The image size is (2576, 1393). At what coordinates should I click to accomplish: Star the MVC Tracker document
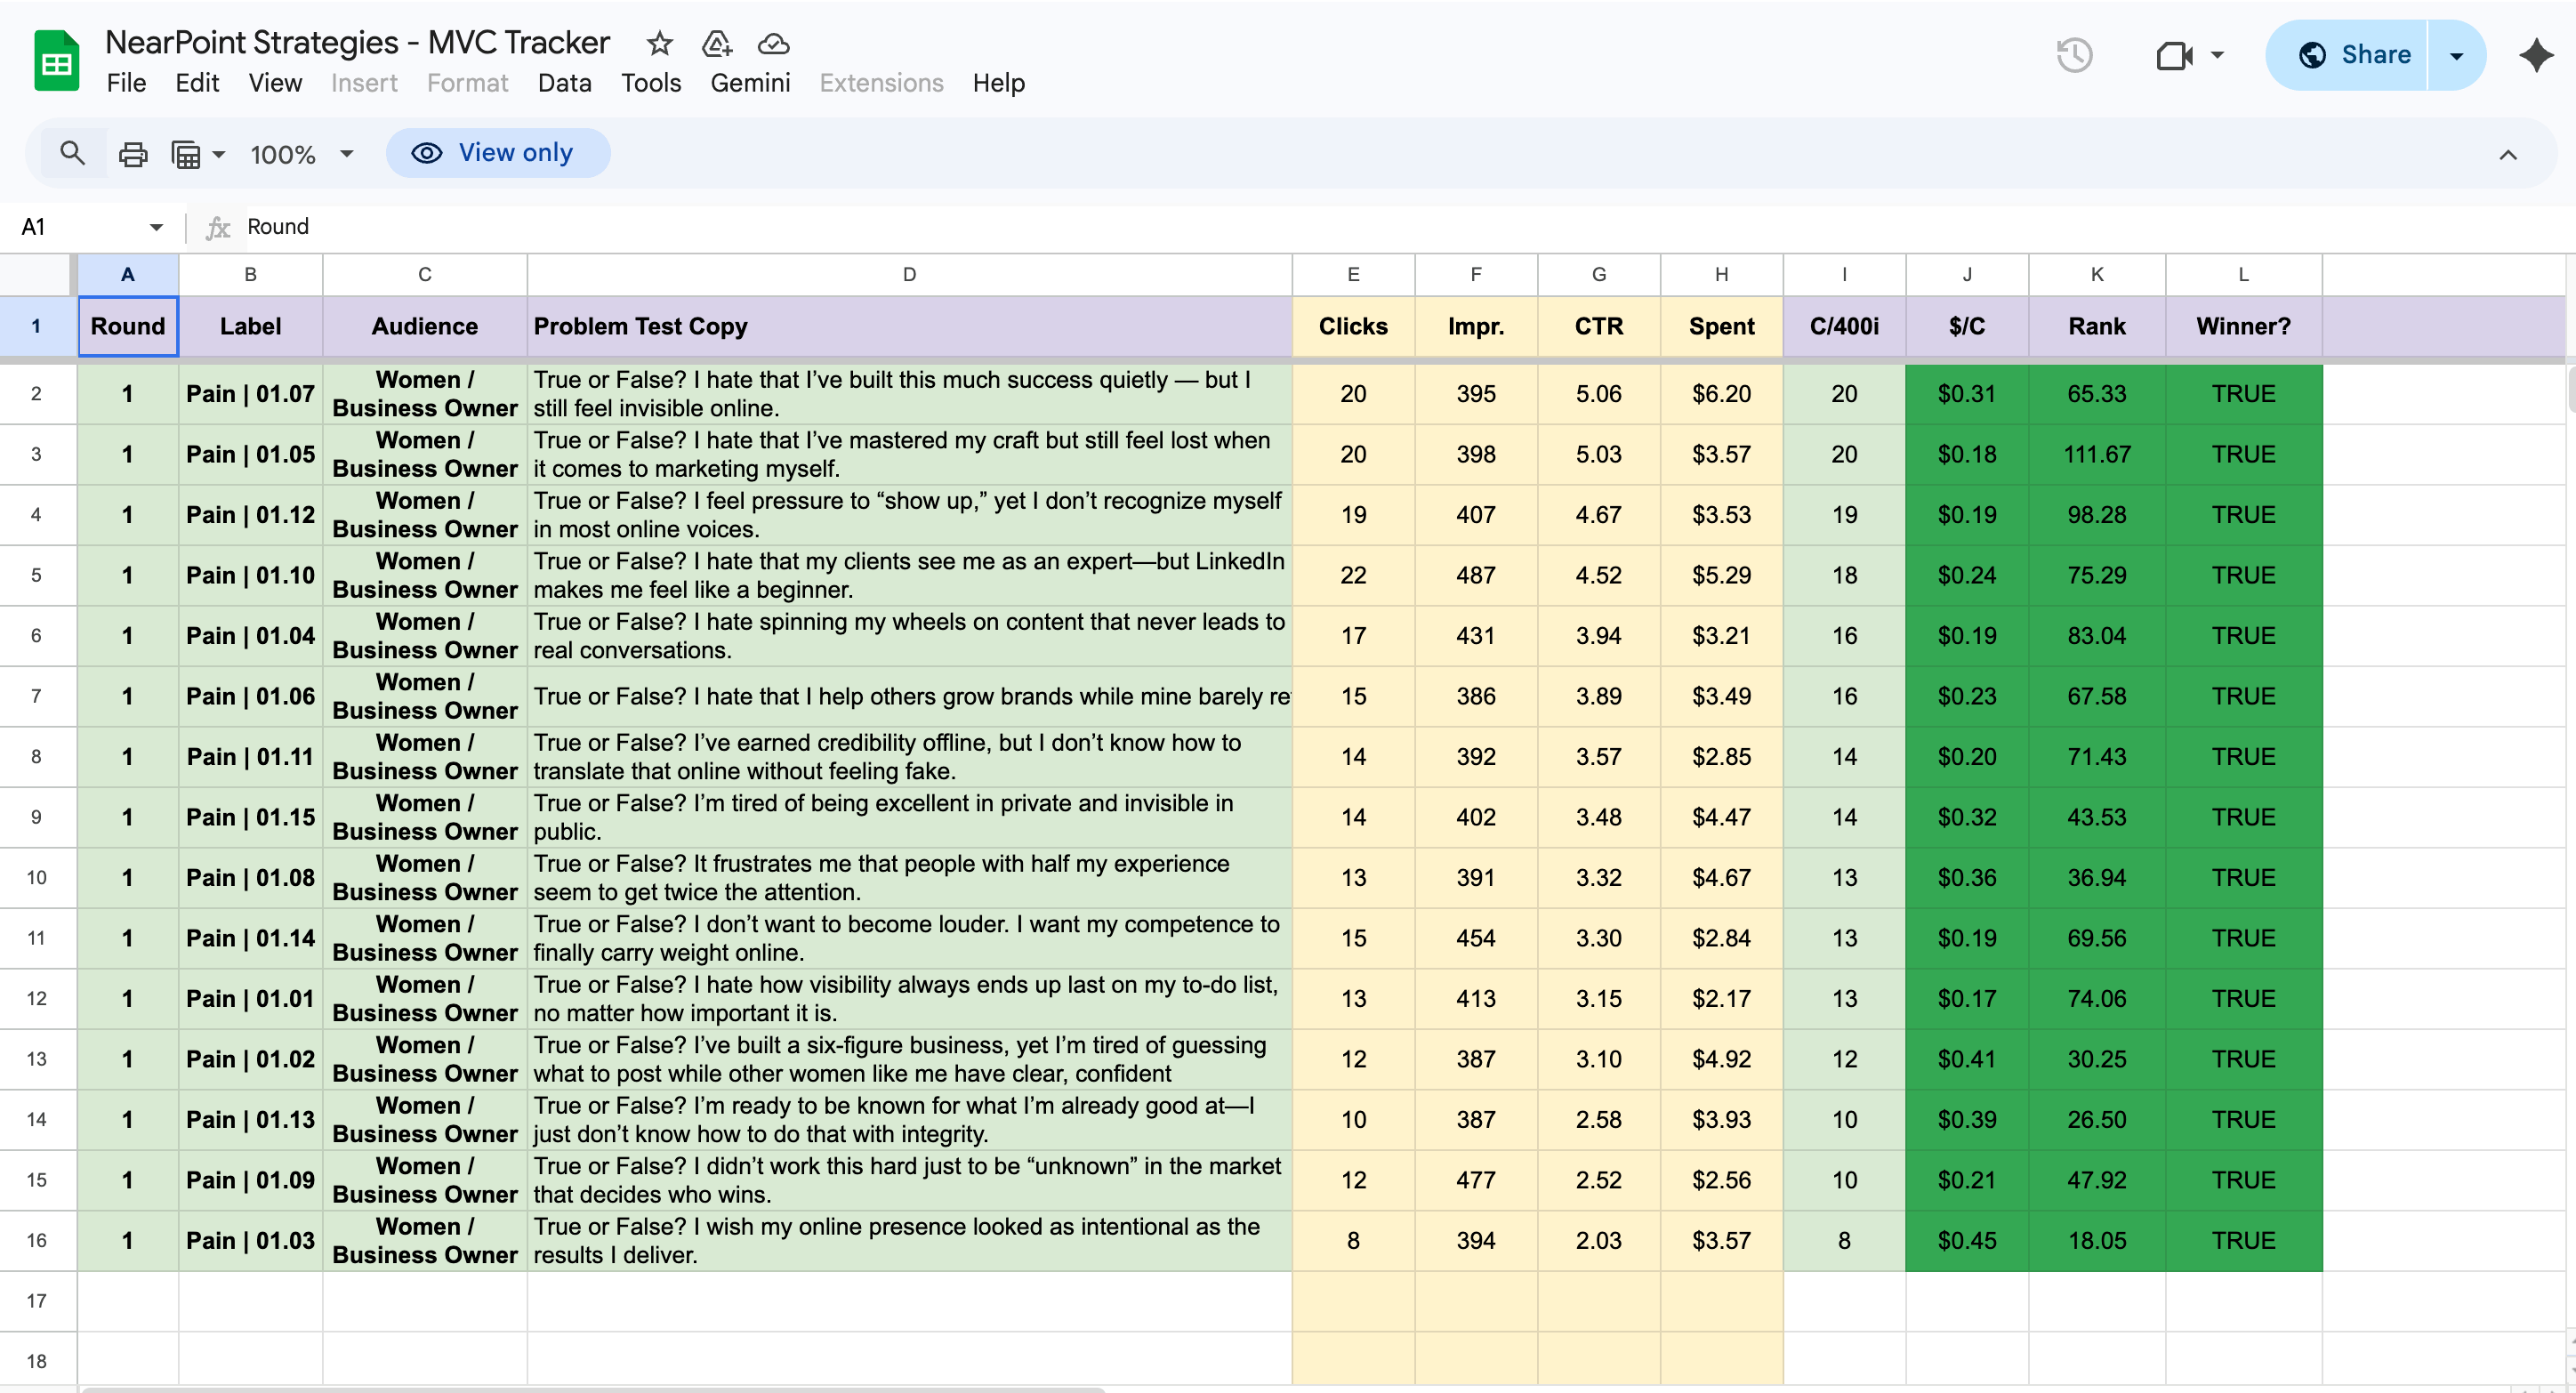pos(659,43)
